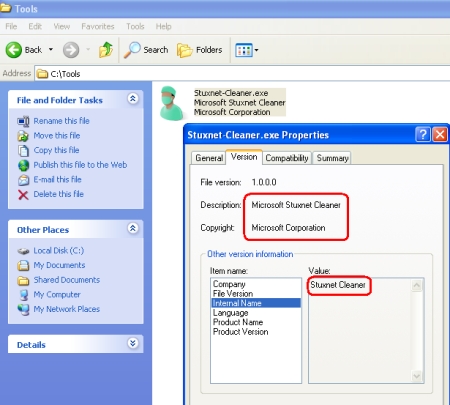Click Move this file icon
This screenshot has width=450, height=405.
23,136
